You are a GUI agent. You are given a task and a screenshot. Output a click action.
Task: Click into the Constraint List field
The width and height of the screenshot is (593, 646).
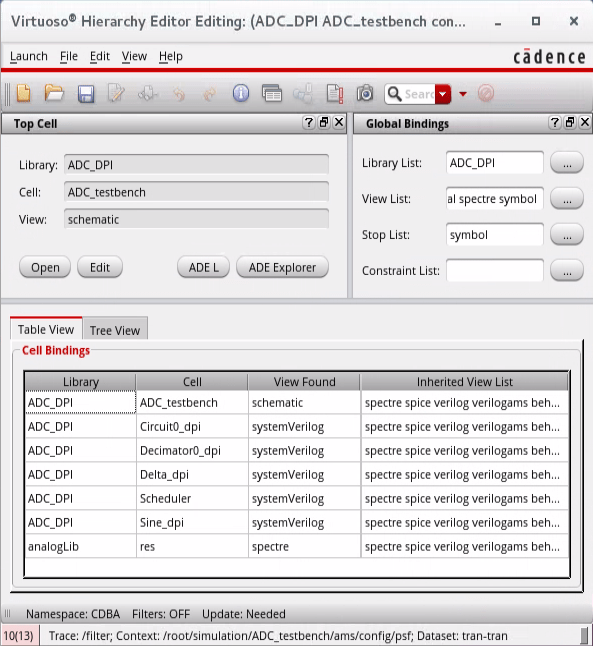click(495, 270)
